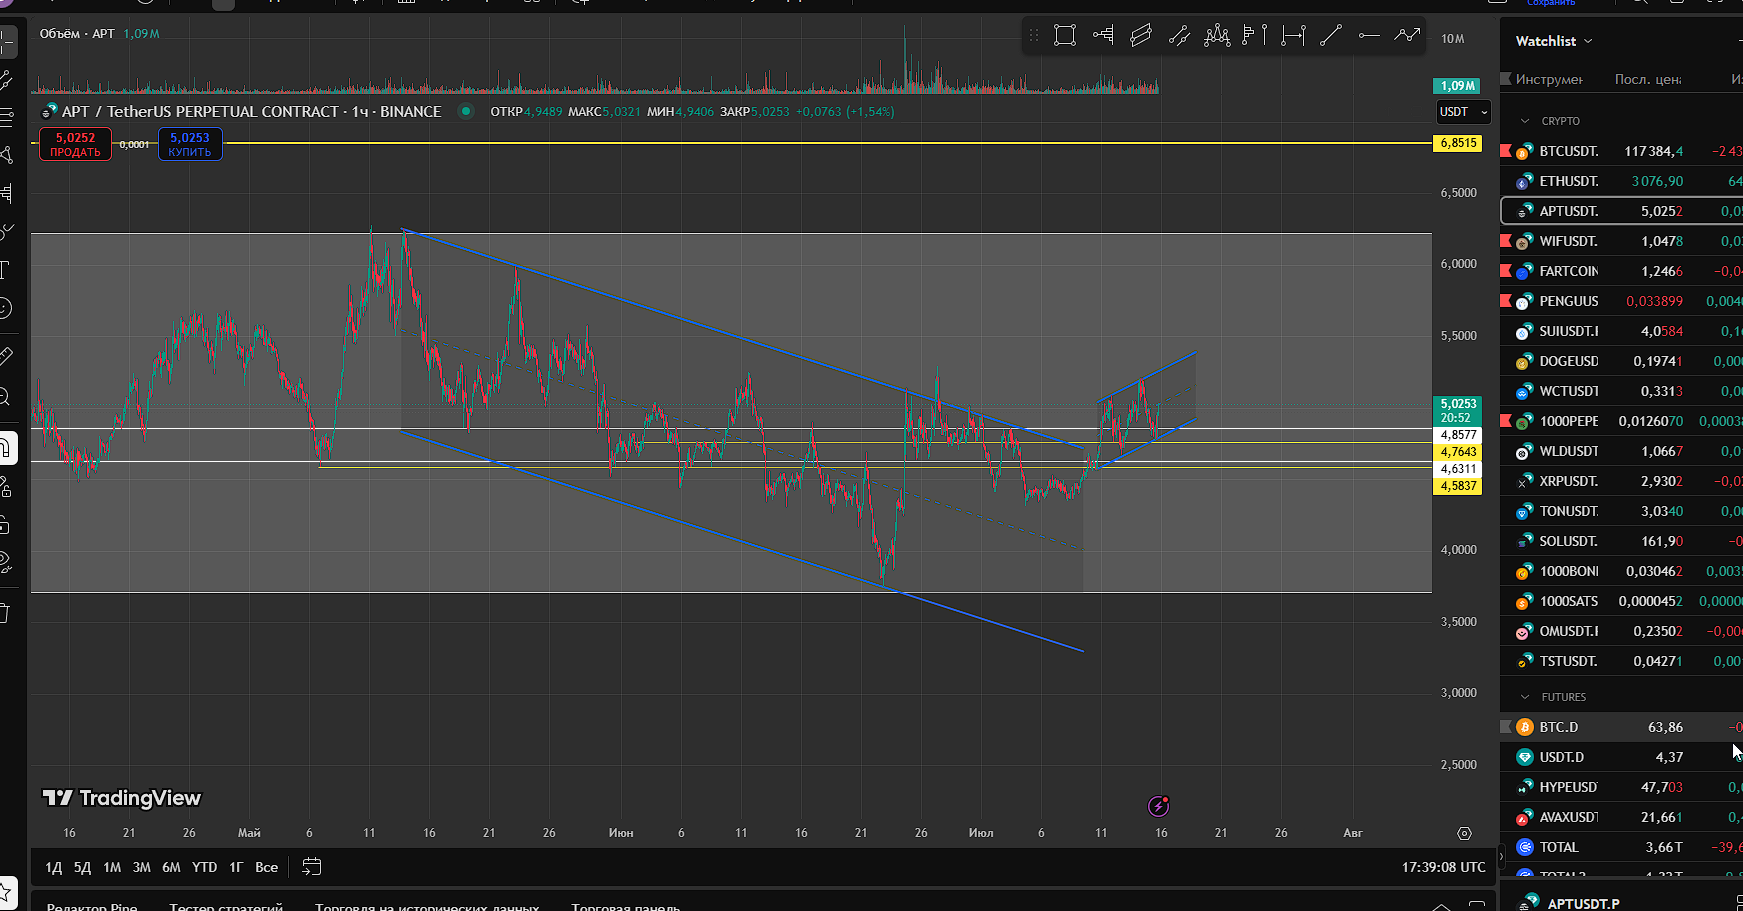Open timezone clock 17:39:08 UTC
Viewport: 1743px width, 911px height.
point(1443,867)
